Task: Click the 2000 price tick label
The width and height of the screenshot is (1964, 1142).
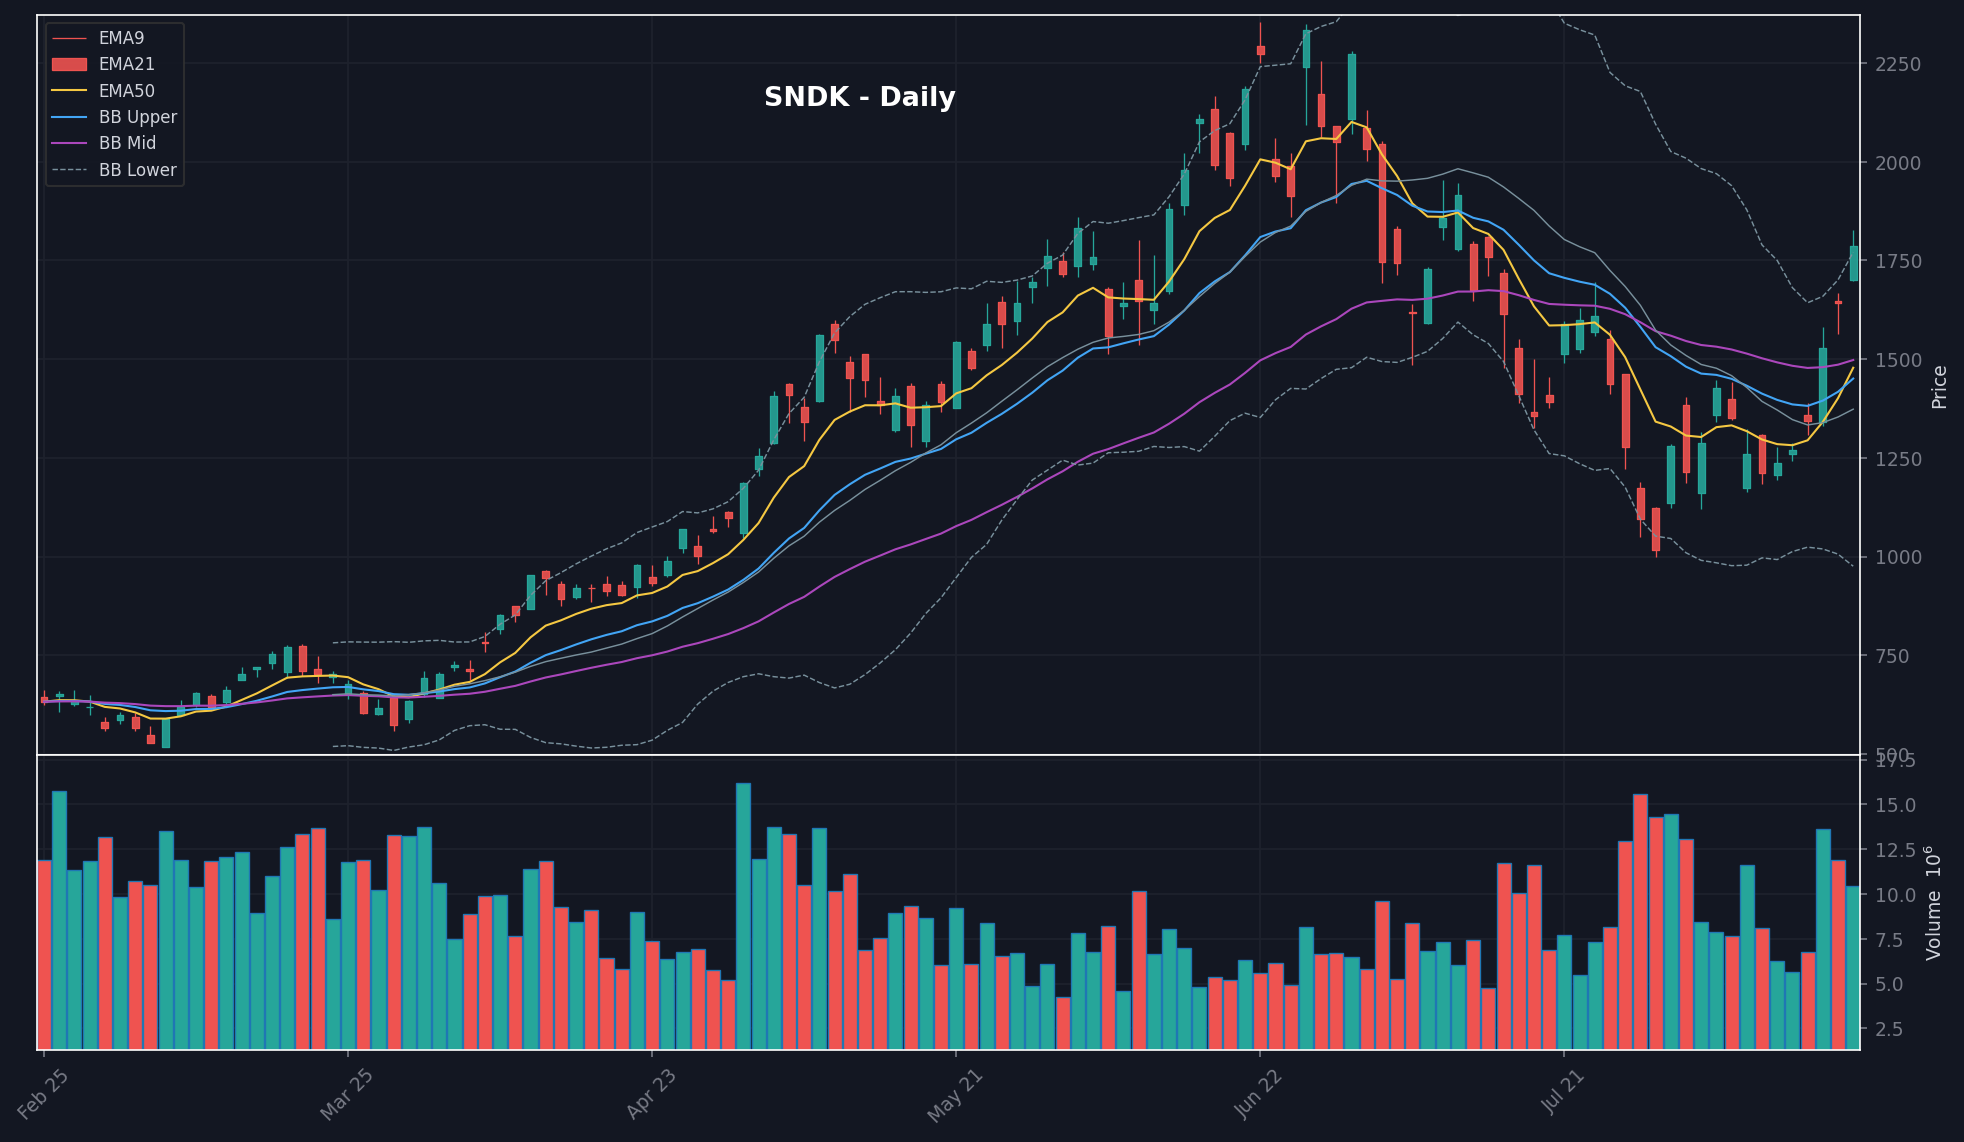Action: click(x=1898, y=163)
